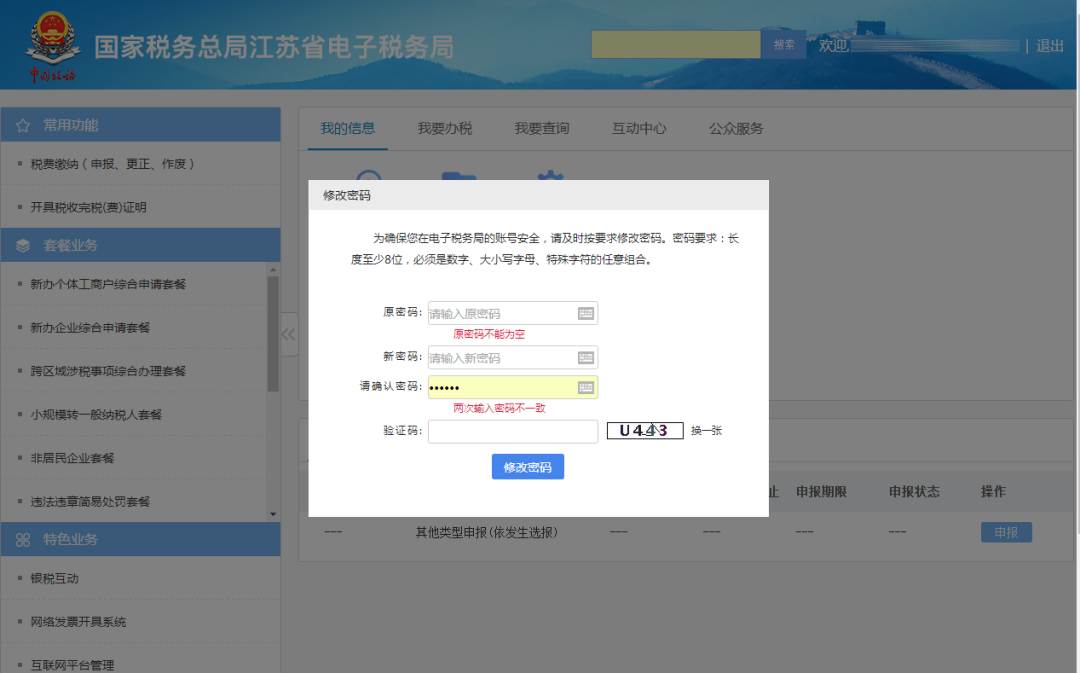Click 换一张 to refresh captcha
1080x673 pixels.
point(706,431)
